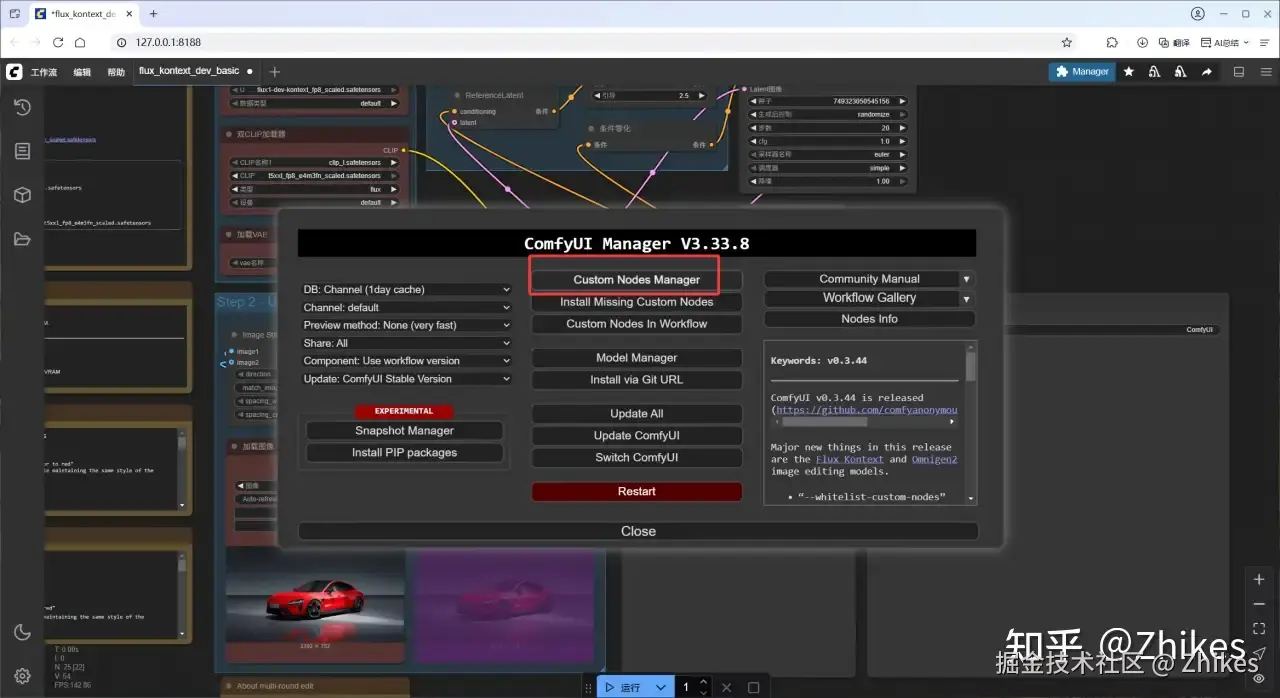The image size is (1280, 698).
Task: Click the star icon beside Manager
Action: pos(1129,72)
